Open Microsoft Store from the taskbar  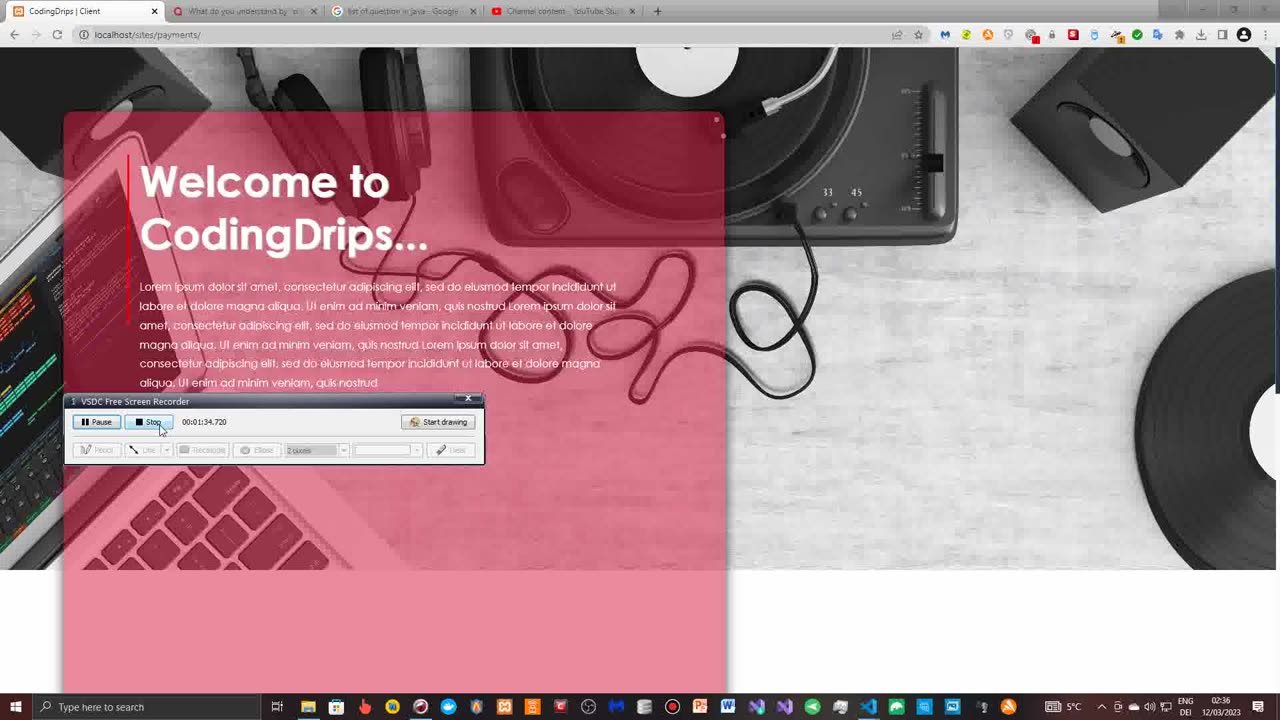[x=336, y=707]
